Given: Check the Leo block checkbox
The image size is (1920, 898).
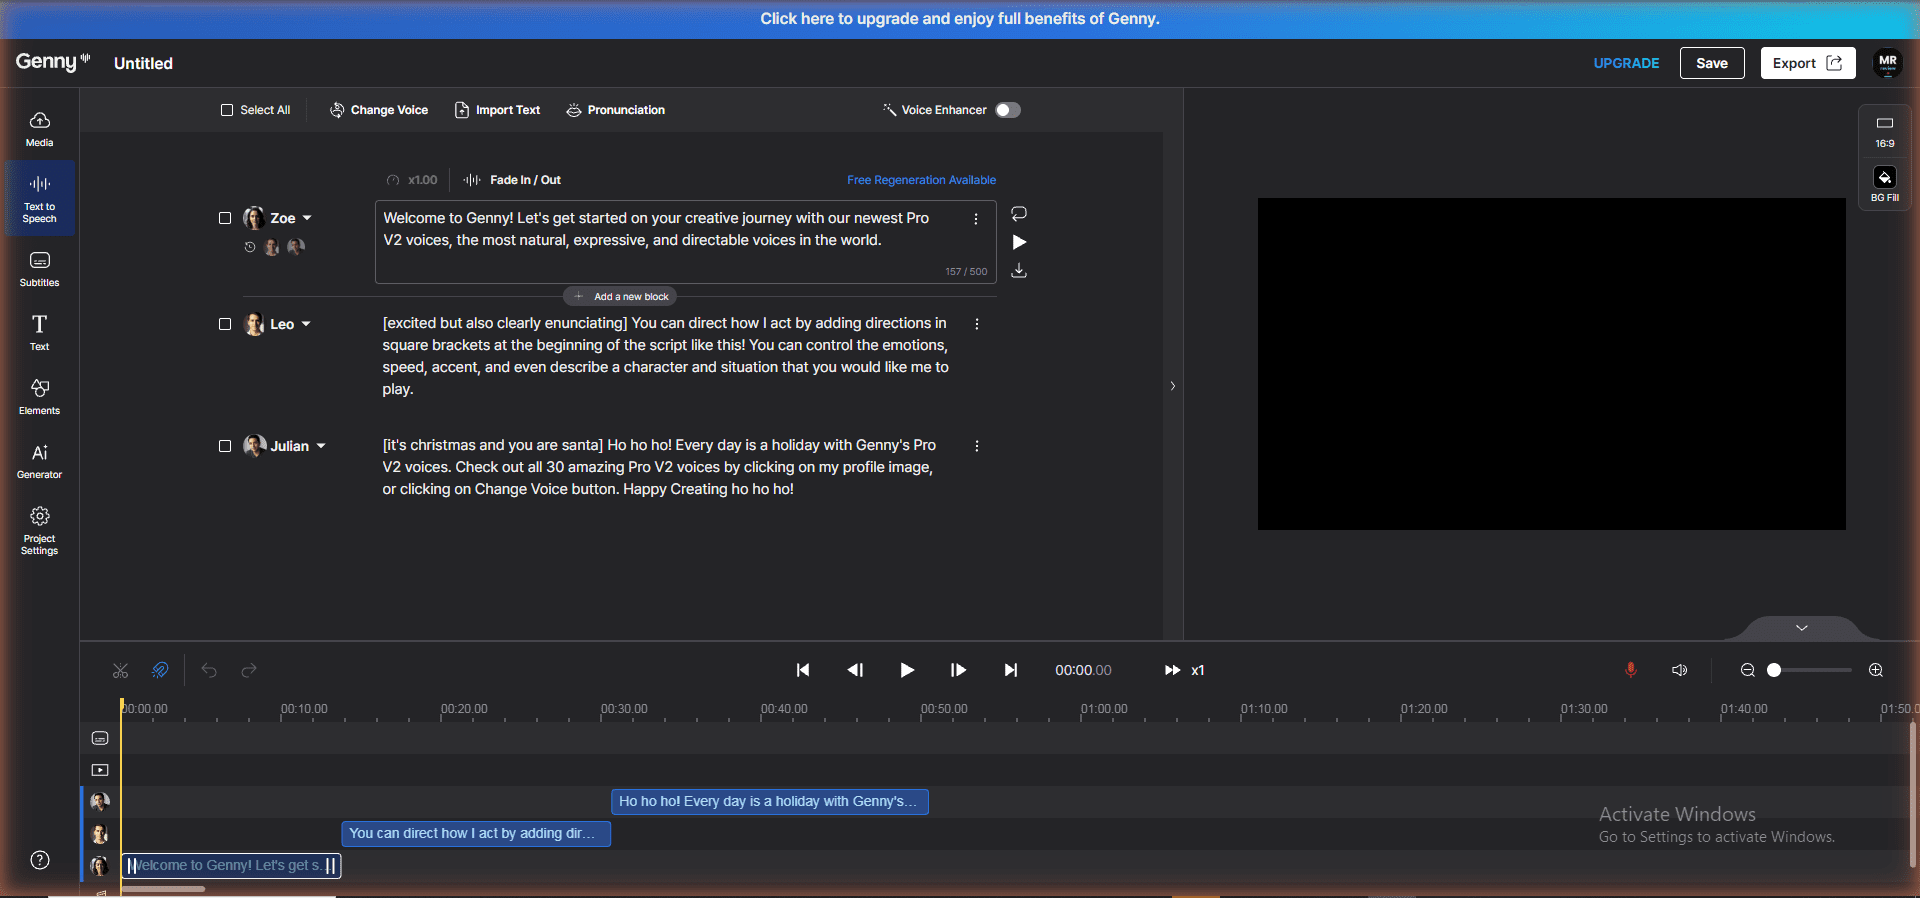Looking at the screenshot, I should coord(225,324).
